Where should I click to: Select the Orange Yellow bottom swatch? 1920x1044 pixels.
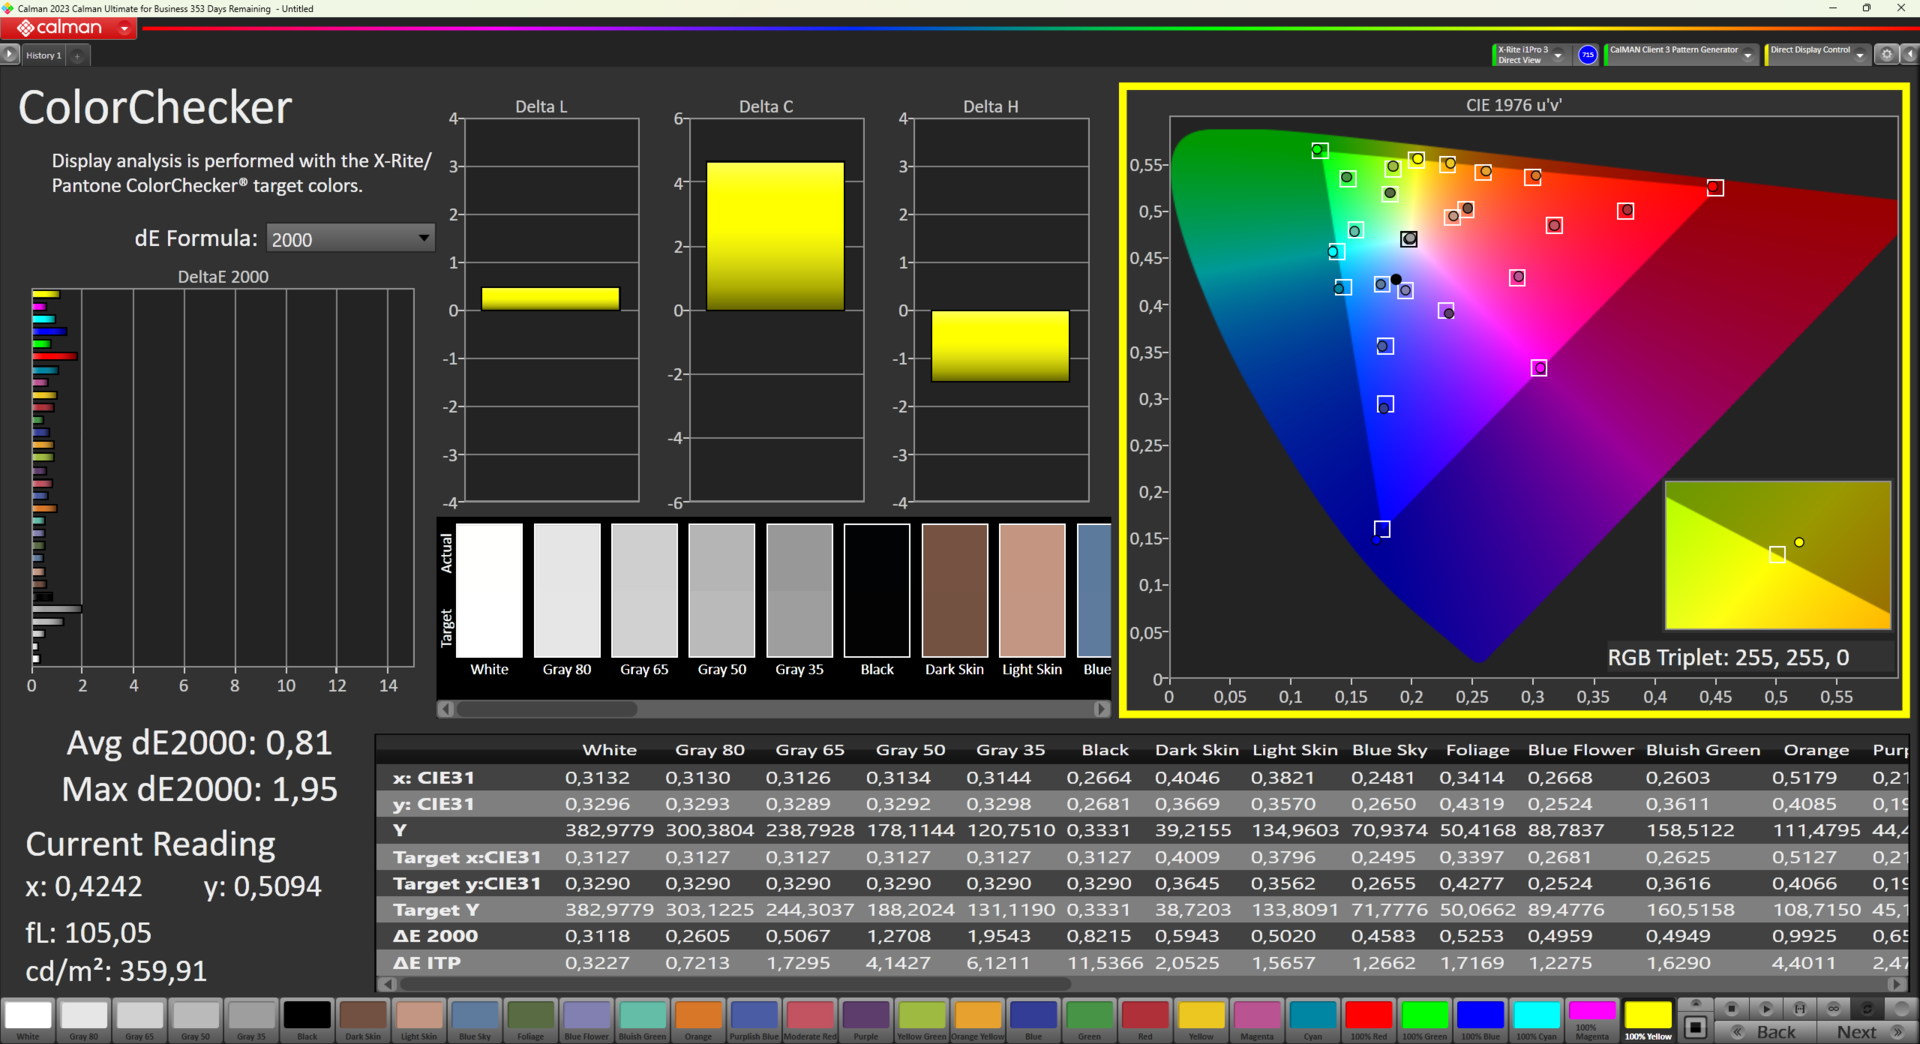point(978,1020)
